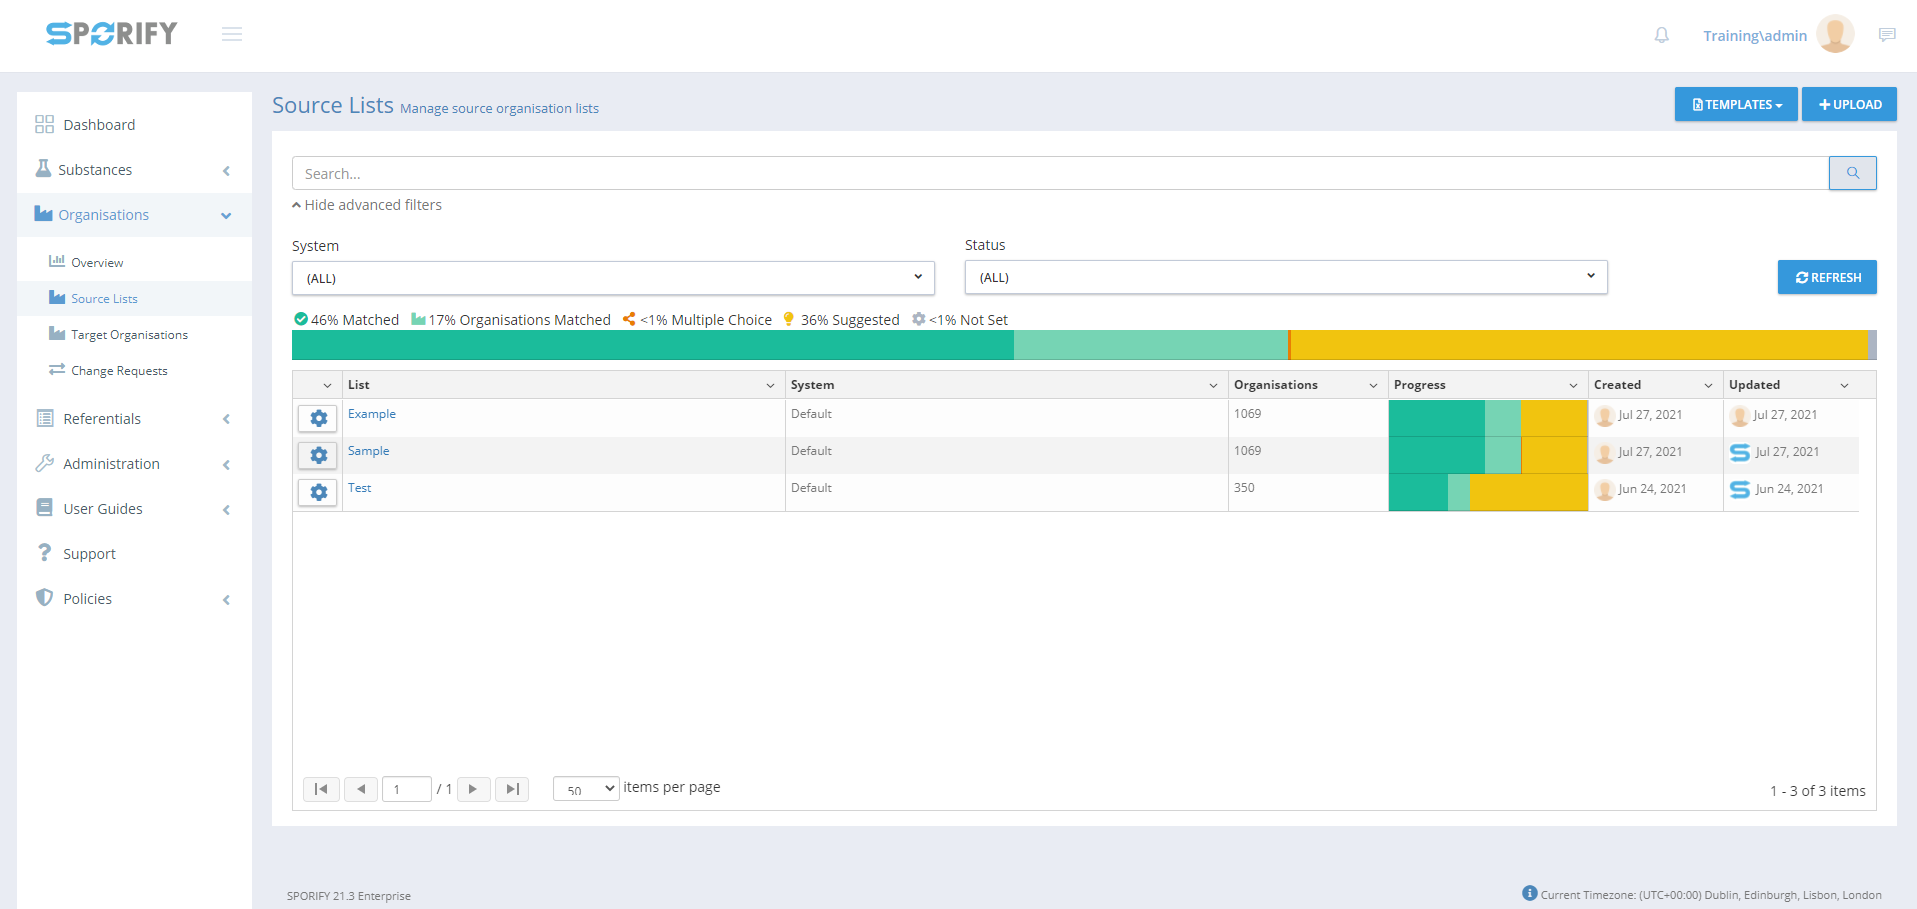Open the Status filter dropdown

click(1285, 277)
